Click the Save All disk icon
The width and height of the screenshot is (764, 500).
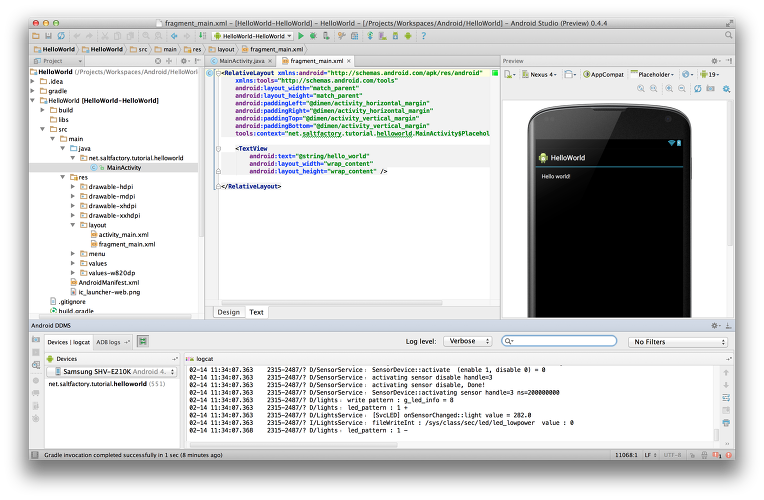(x=48, y=36)
